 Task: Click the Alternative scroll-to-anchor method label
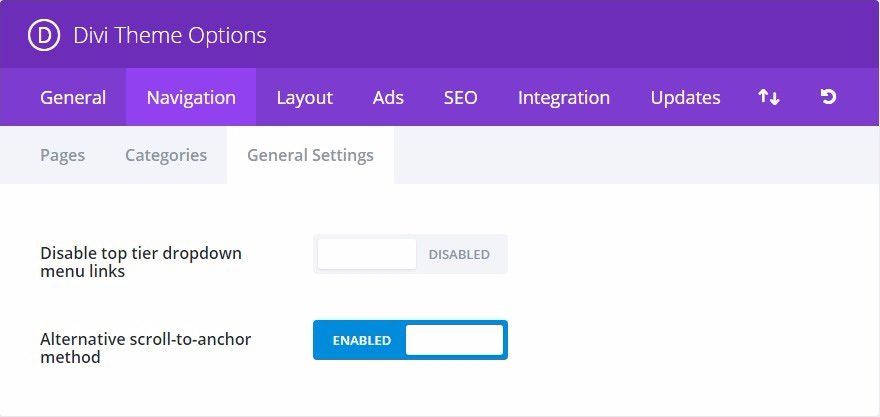[x=145, y=348]
